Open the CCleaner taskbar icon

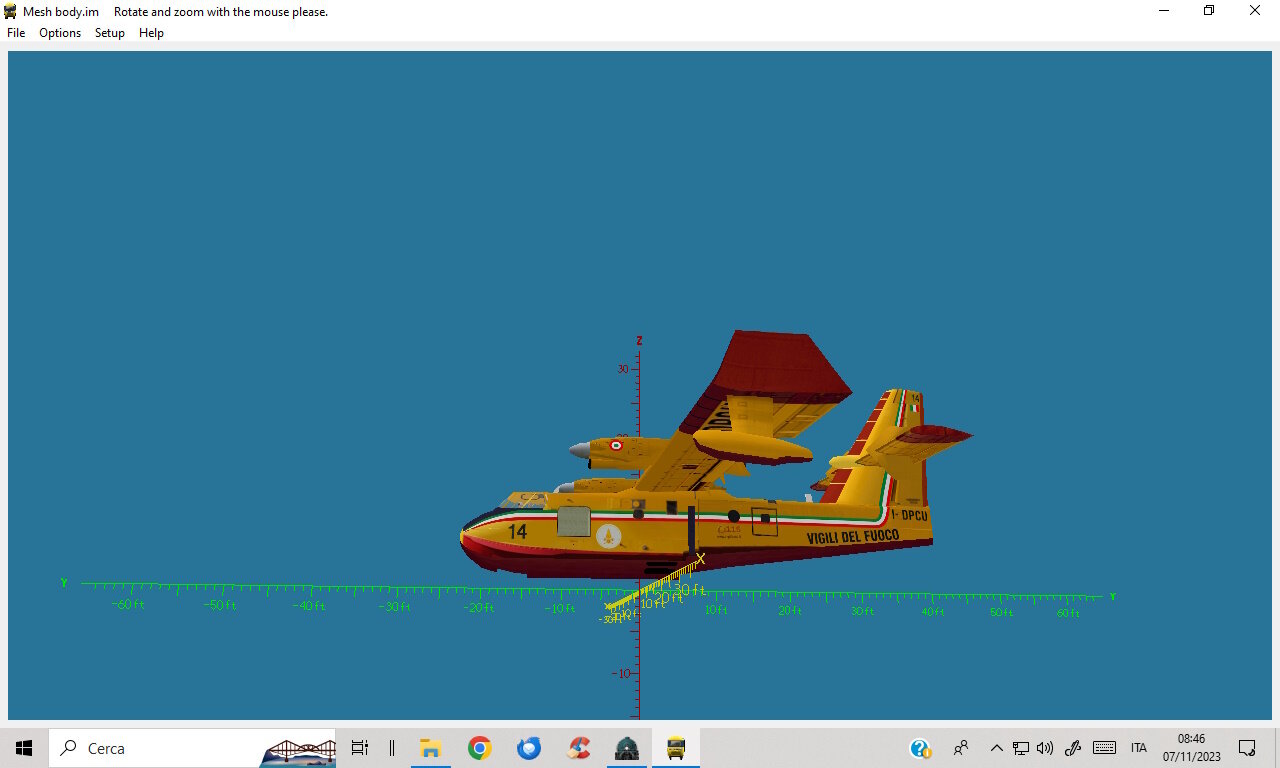pos(578,748)
